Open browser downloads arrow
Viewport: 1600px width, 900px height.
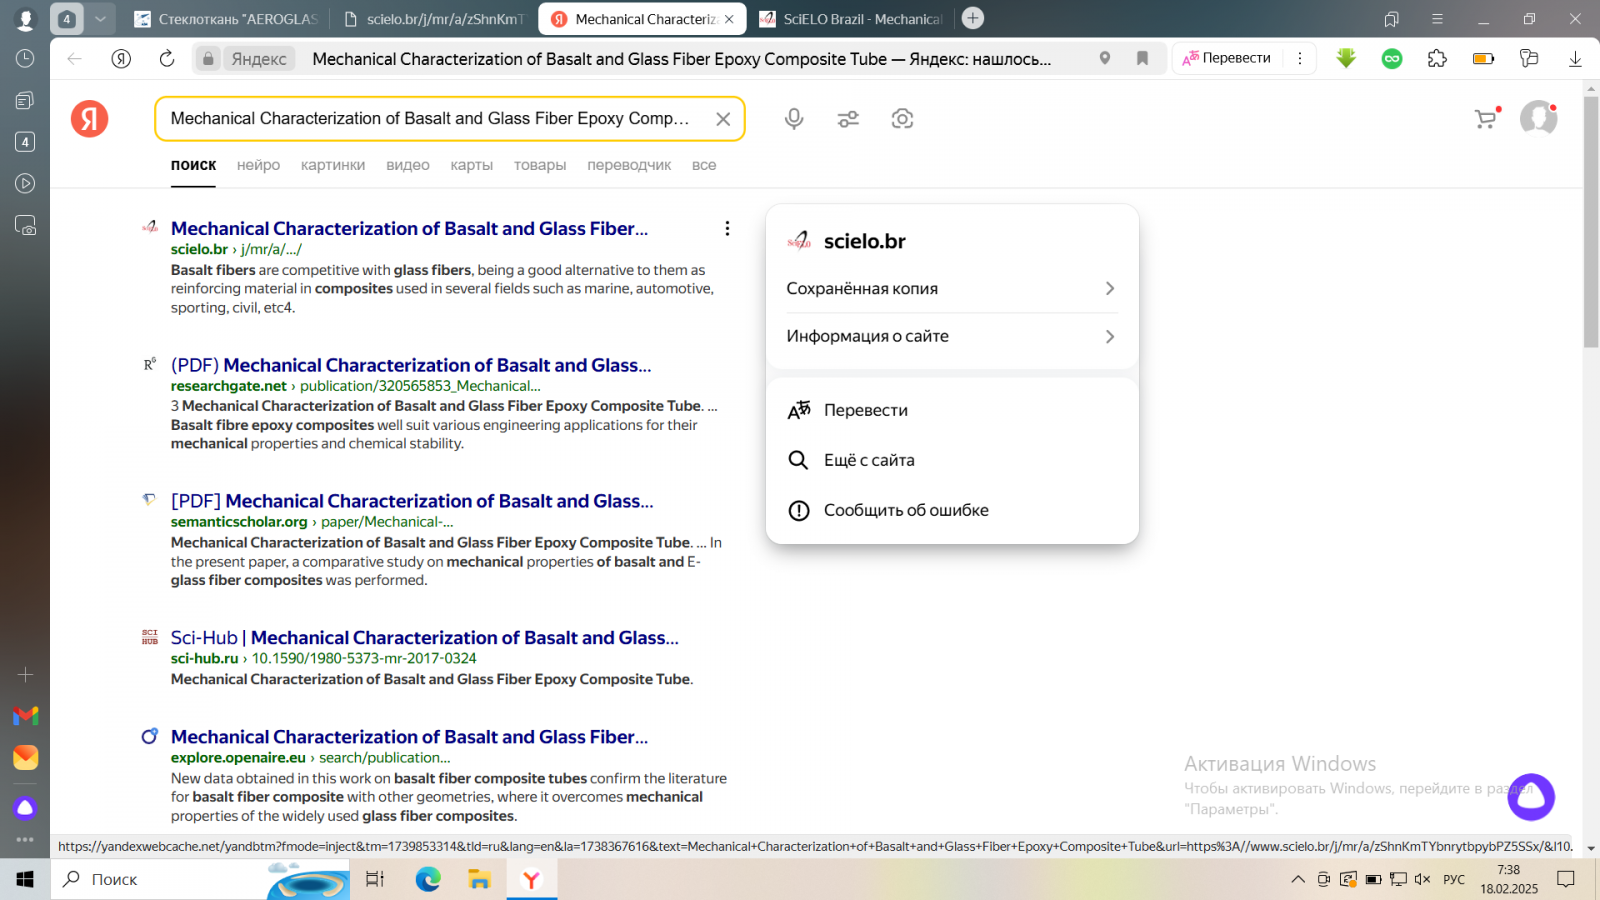1575,59
